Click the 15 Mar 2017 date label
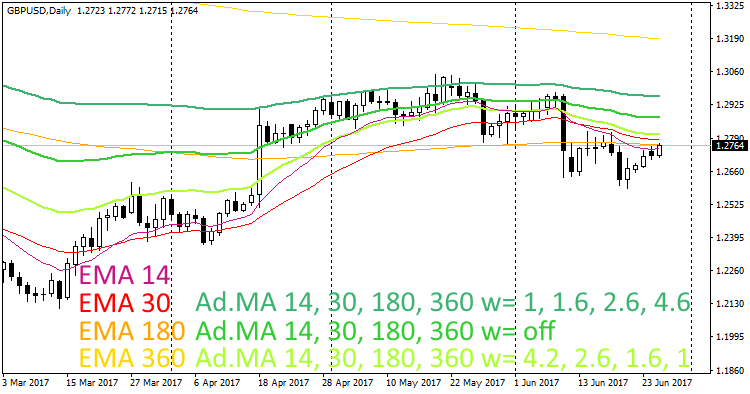 tap(92, 383)
